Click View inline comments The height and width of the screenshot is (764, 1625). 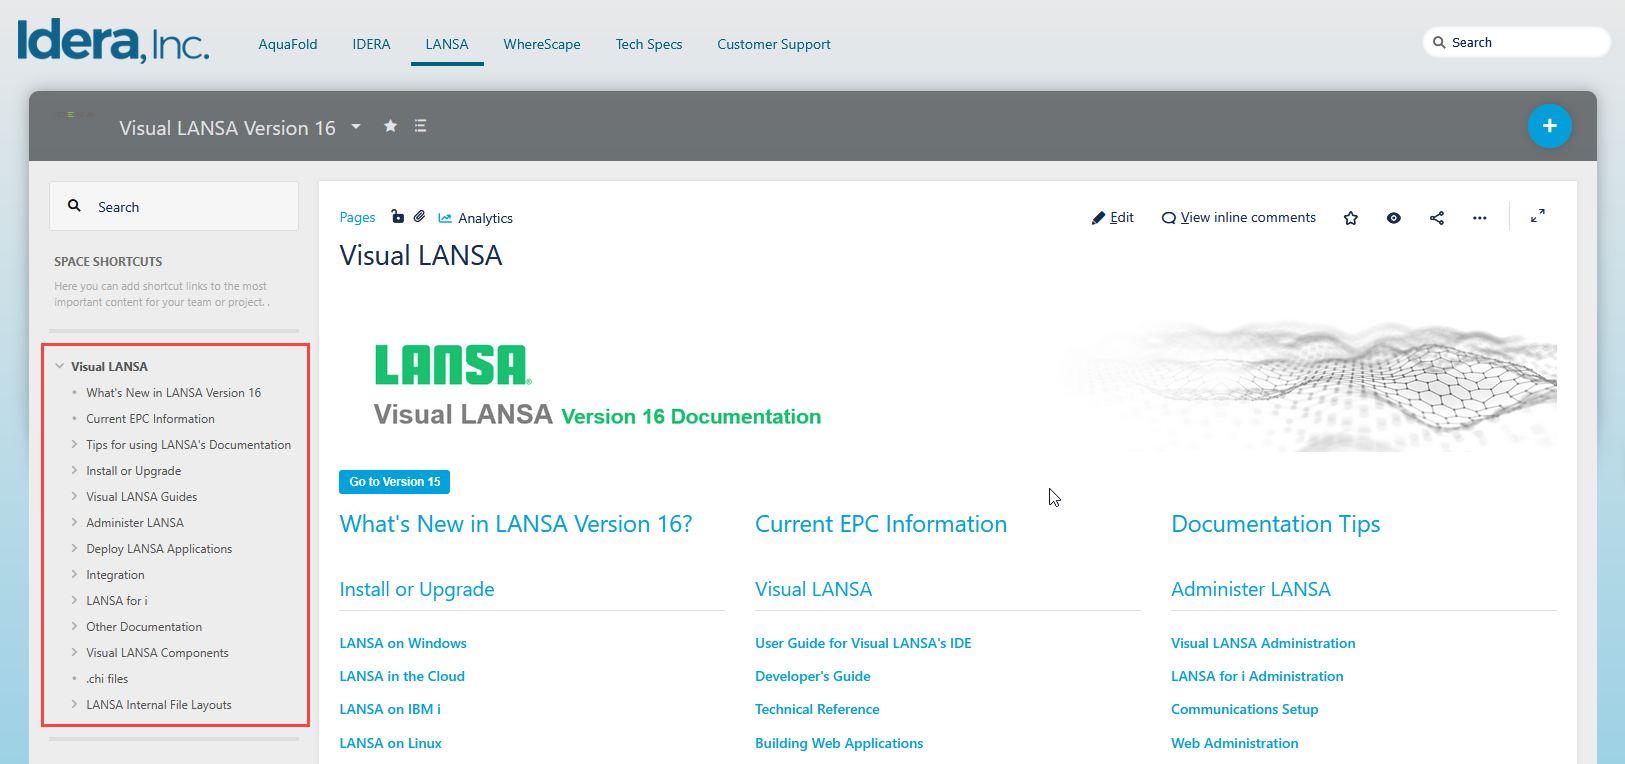coord(1239,217)
